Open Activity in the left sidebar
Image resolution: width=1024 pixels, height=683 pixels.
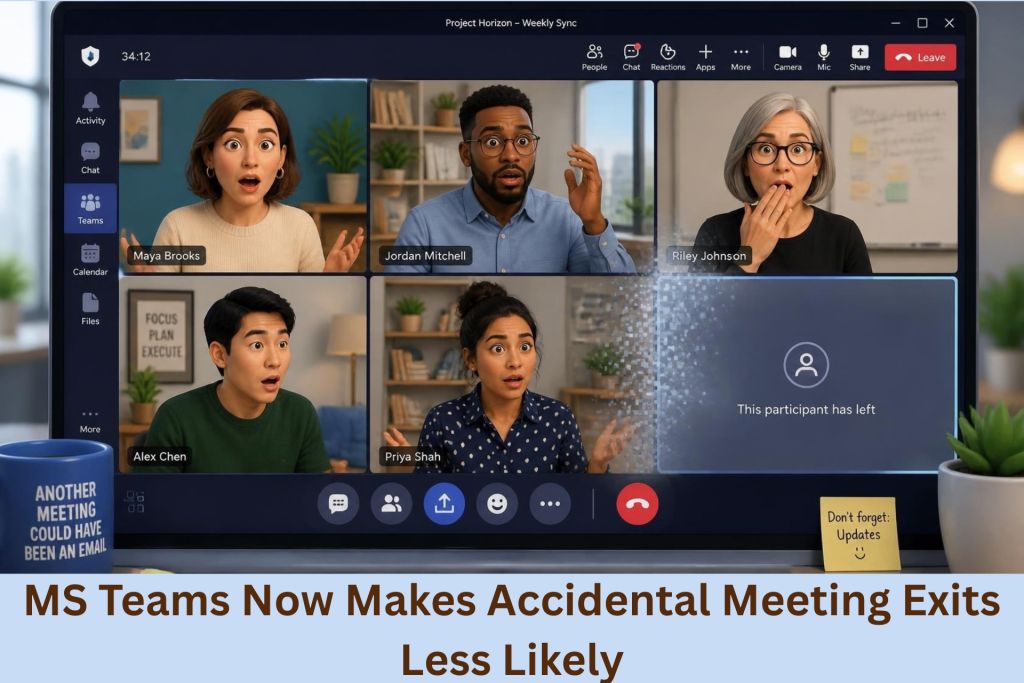pos(90,108)
